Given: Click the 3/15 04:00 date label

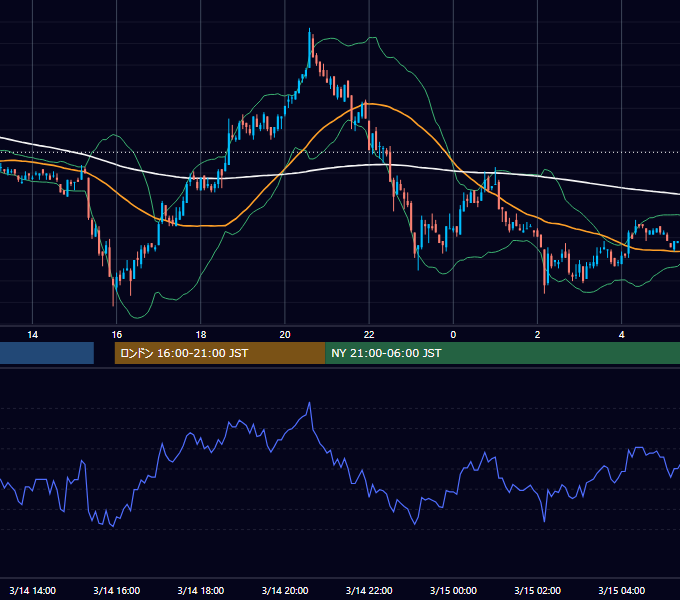Looking at the screenshot, I should click(621, 590).
